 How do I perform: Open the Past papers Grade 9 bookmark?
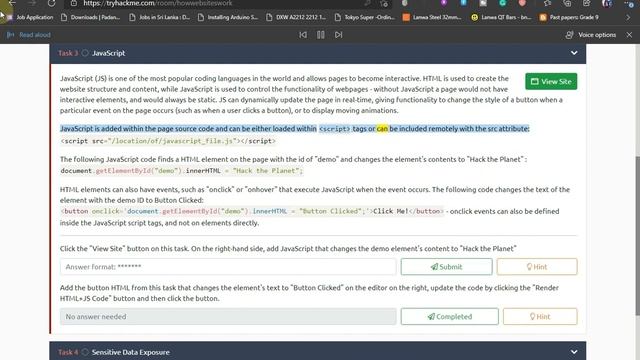(x=569, y=17)
